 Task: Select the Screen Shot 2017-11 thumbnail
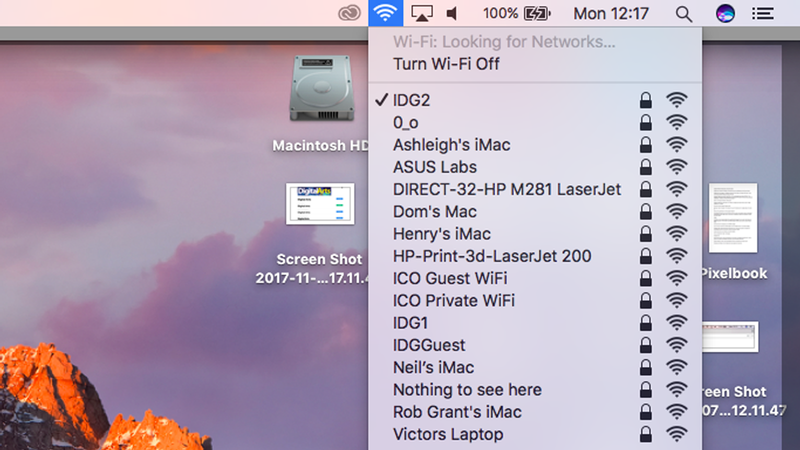tap(320, 204)
